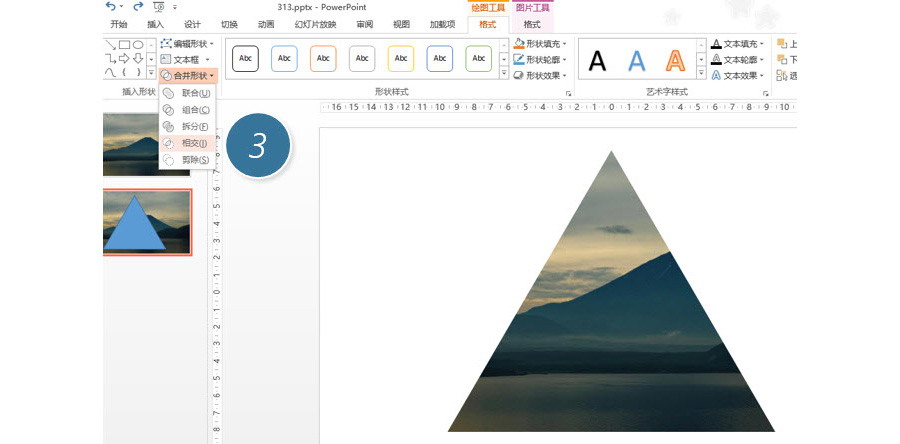Select the slide thumbnail with blue triangle
900x444 pixels.
tap(147, 222)
